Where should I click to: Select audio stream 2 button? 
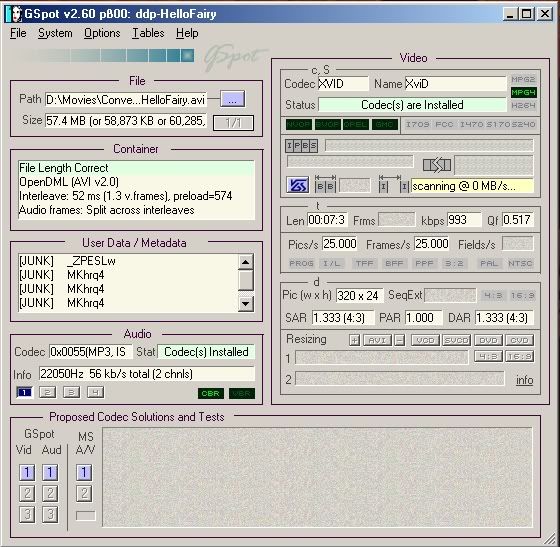click(48, 392)
